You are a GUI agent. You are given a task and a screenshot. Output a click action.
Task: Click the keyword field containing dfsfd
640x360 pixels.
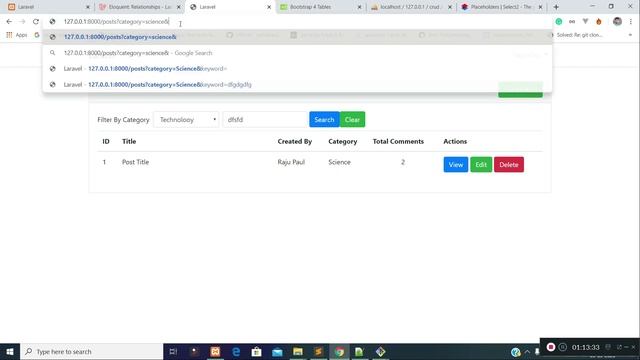click(x=264, y=120)
